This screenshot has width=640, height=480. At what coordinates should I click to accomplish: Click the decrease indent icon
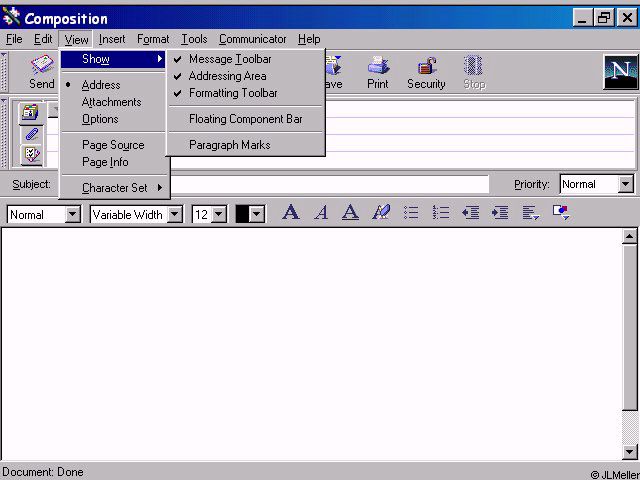coord(471,213)
